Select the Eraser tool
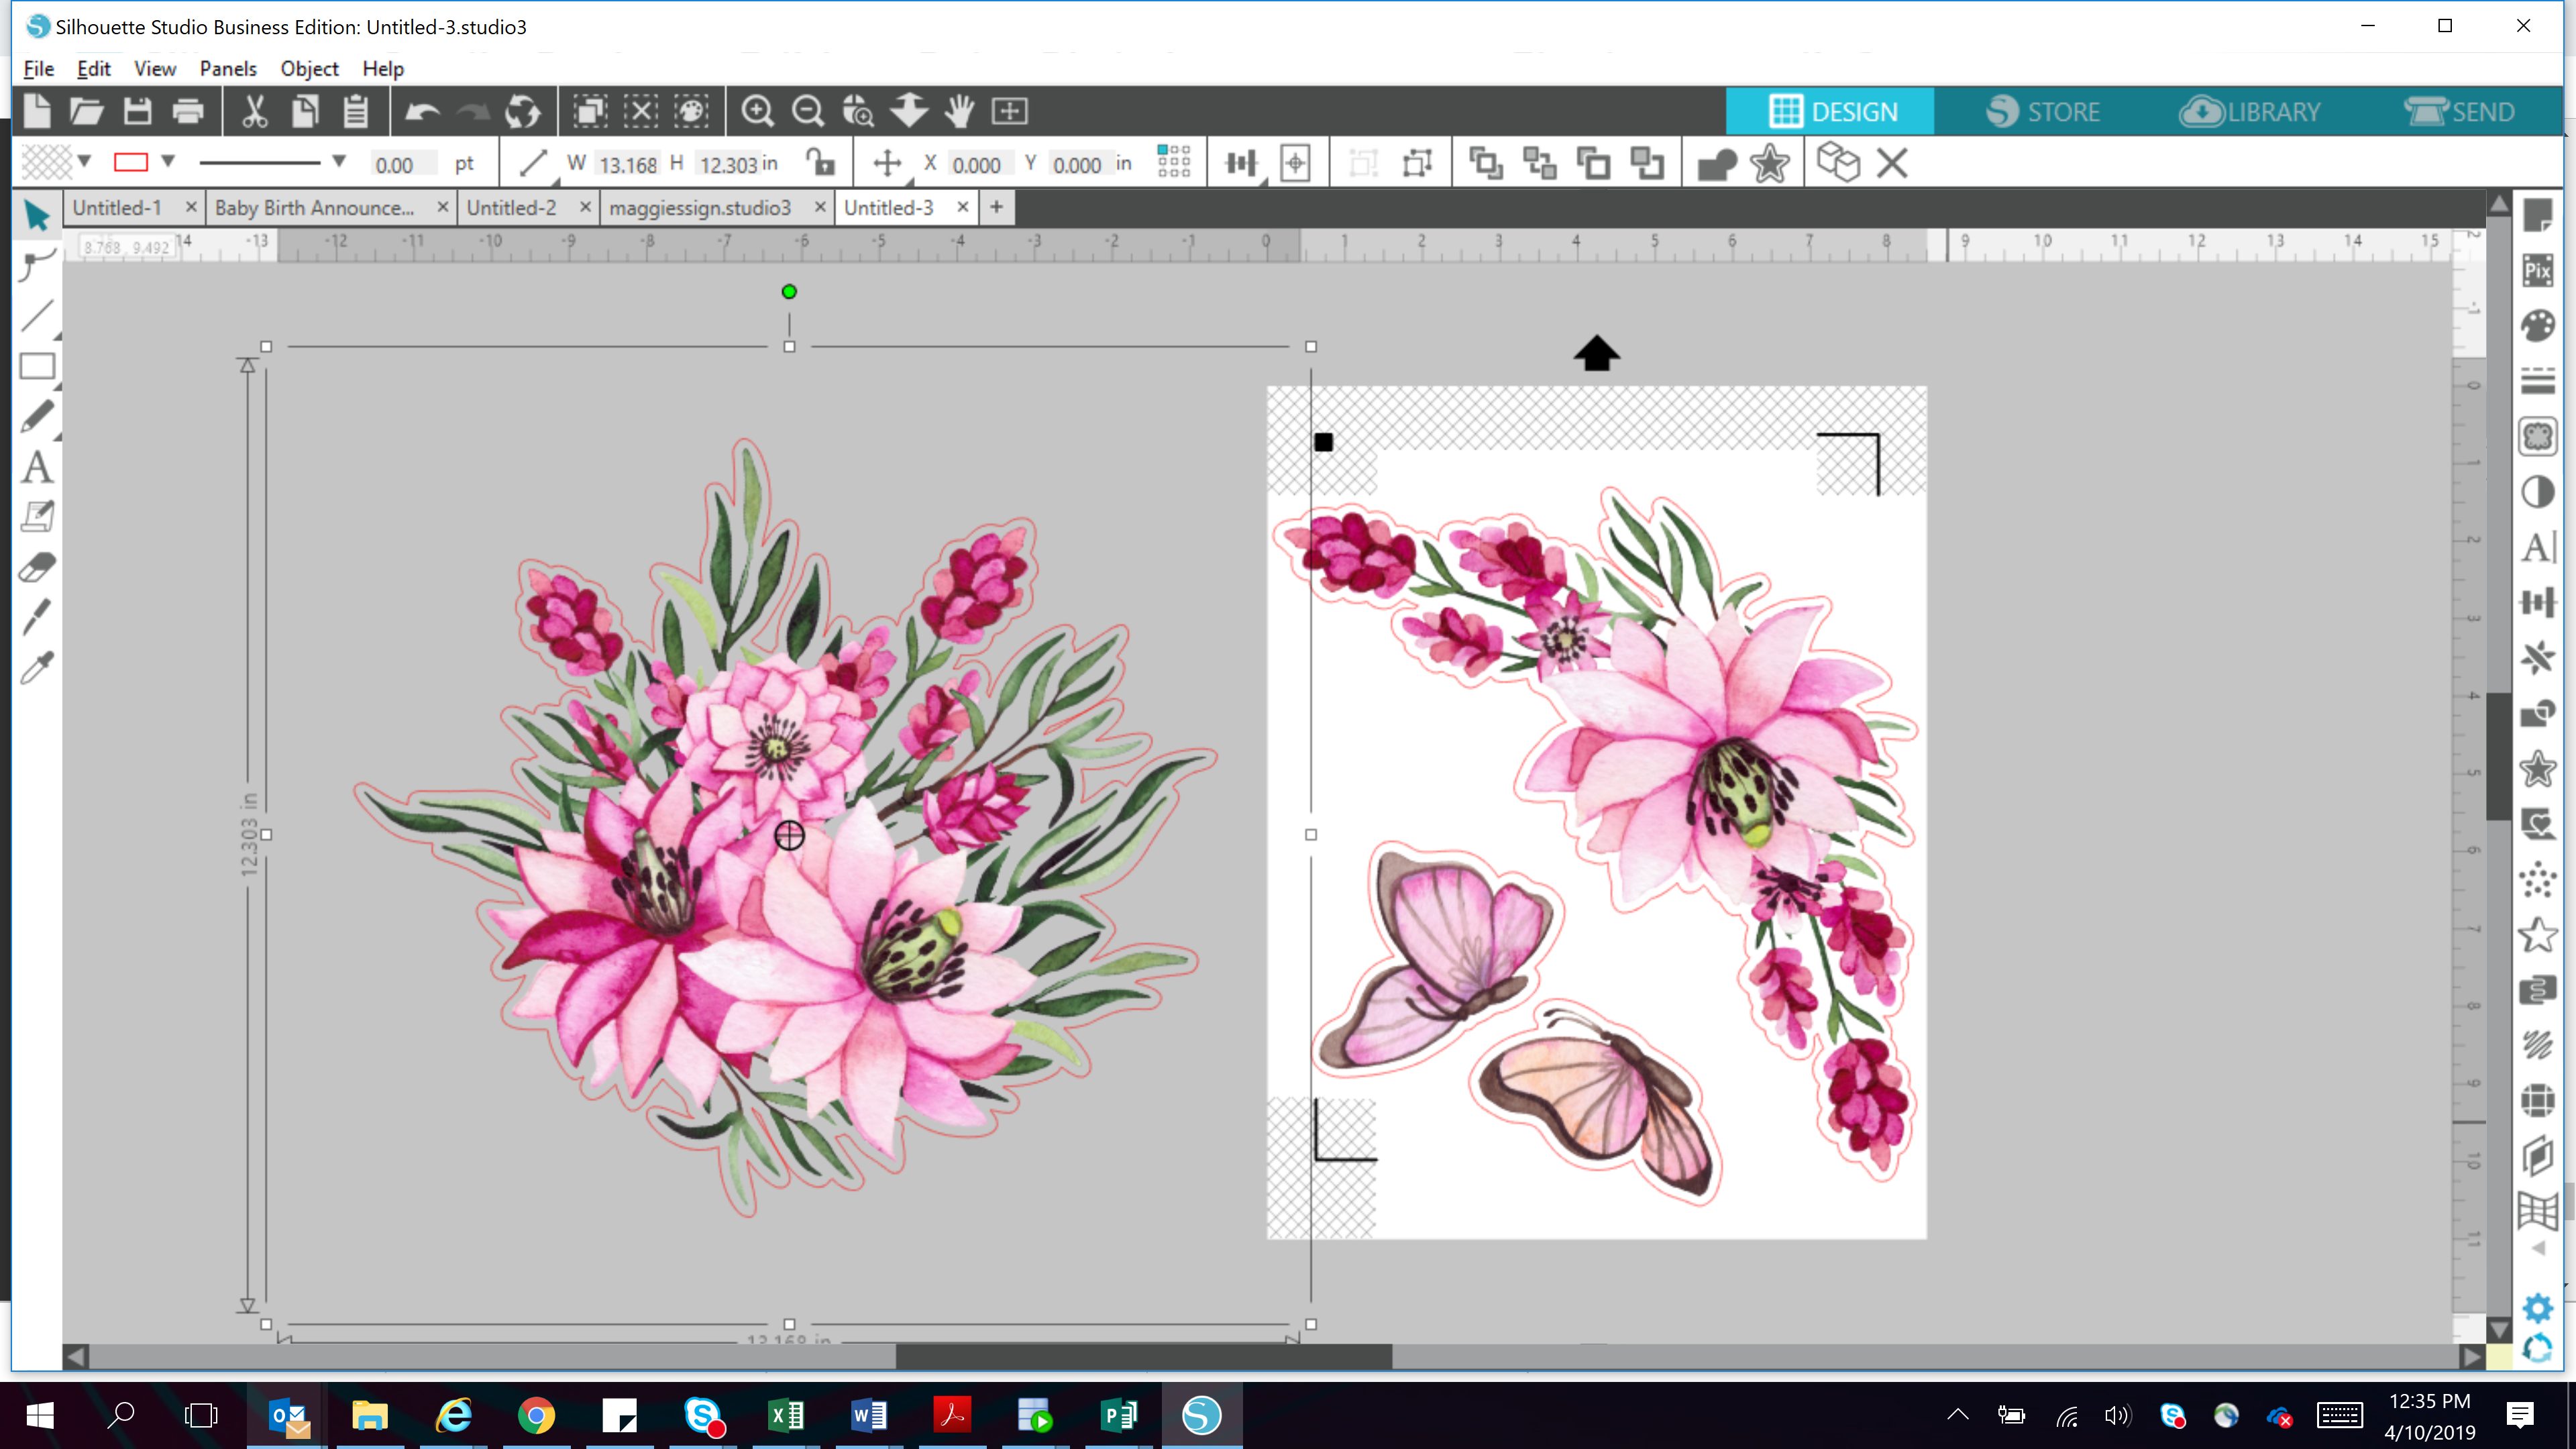 37,568
